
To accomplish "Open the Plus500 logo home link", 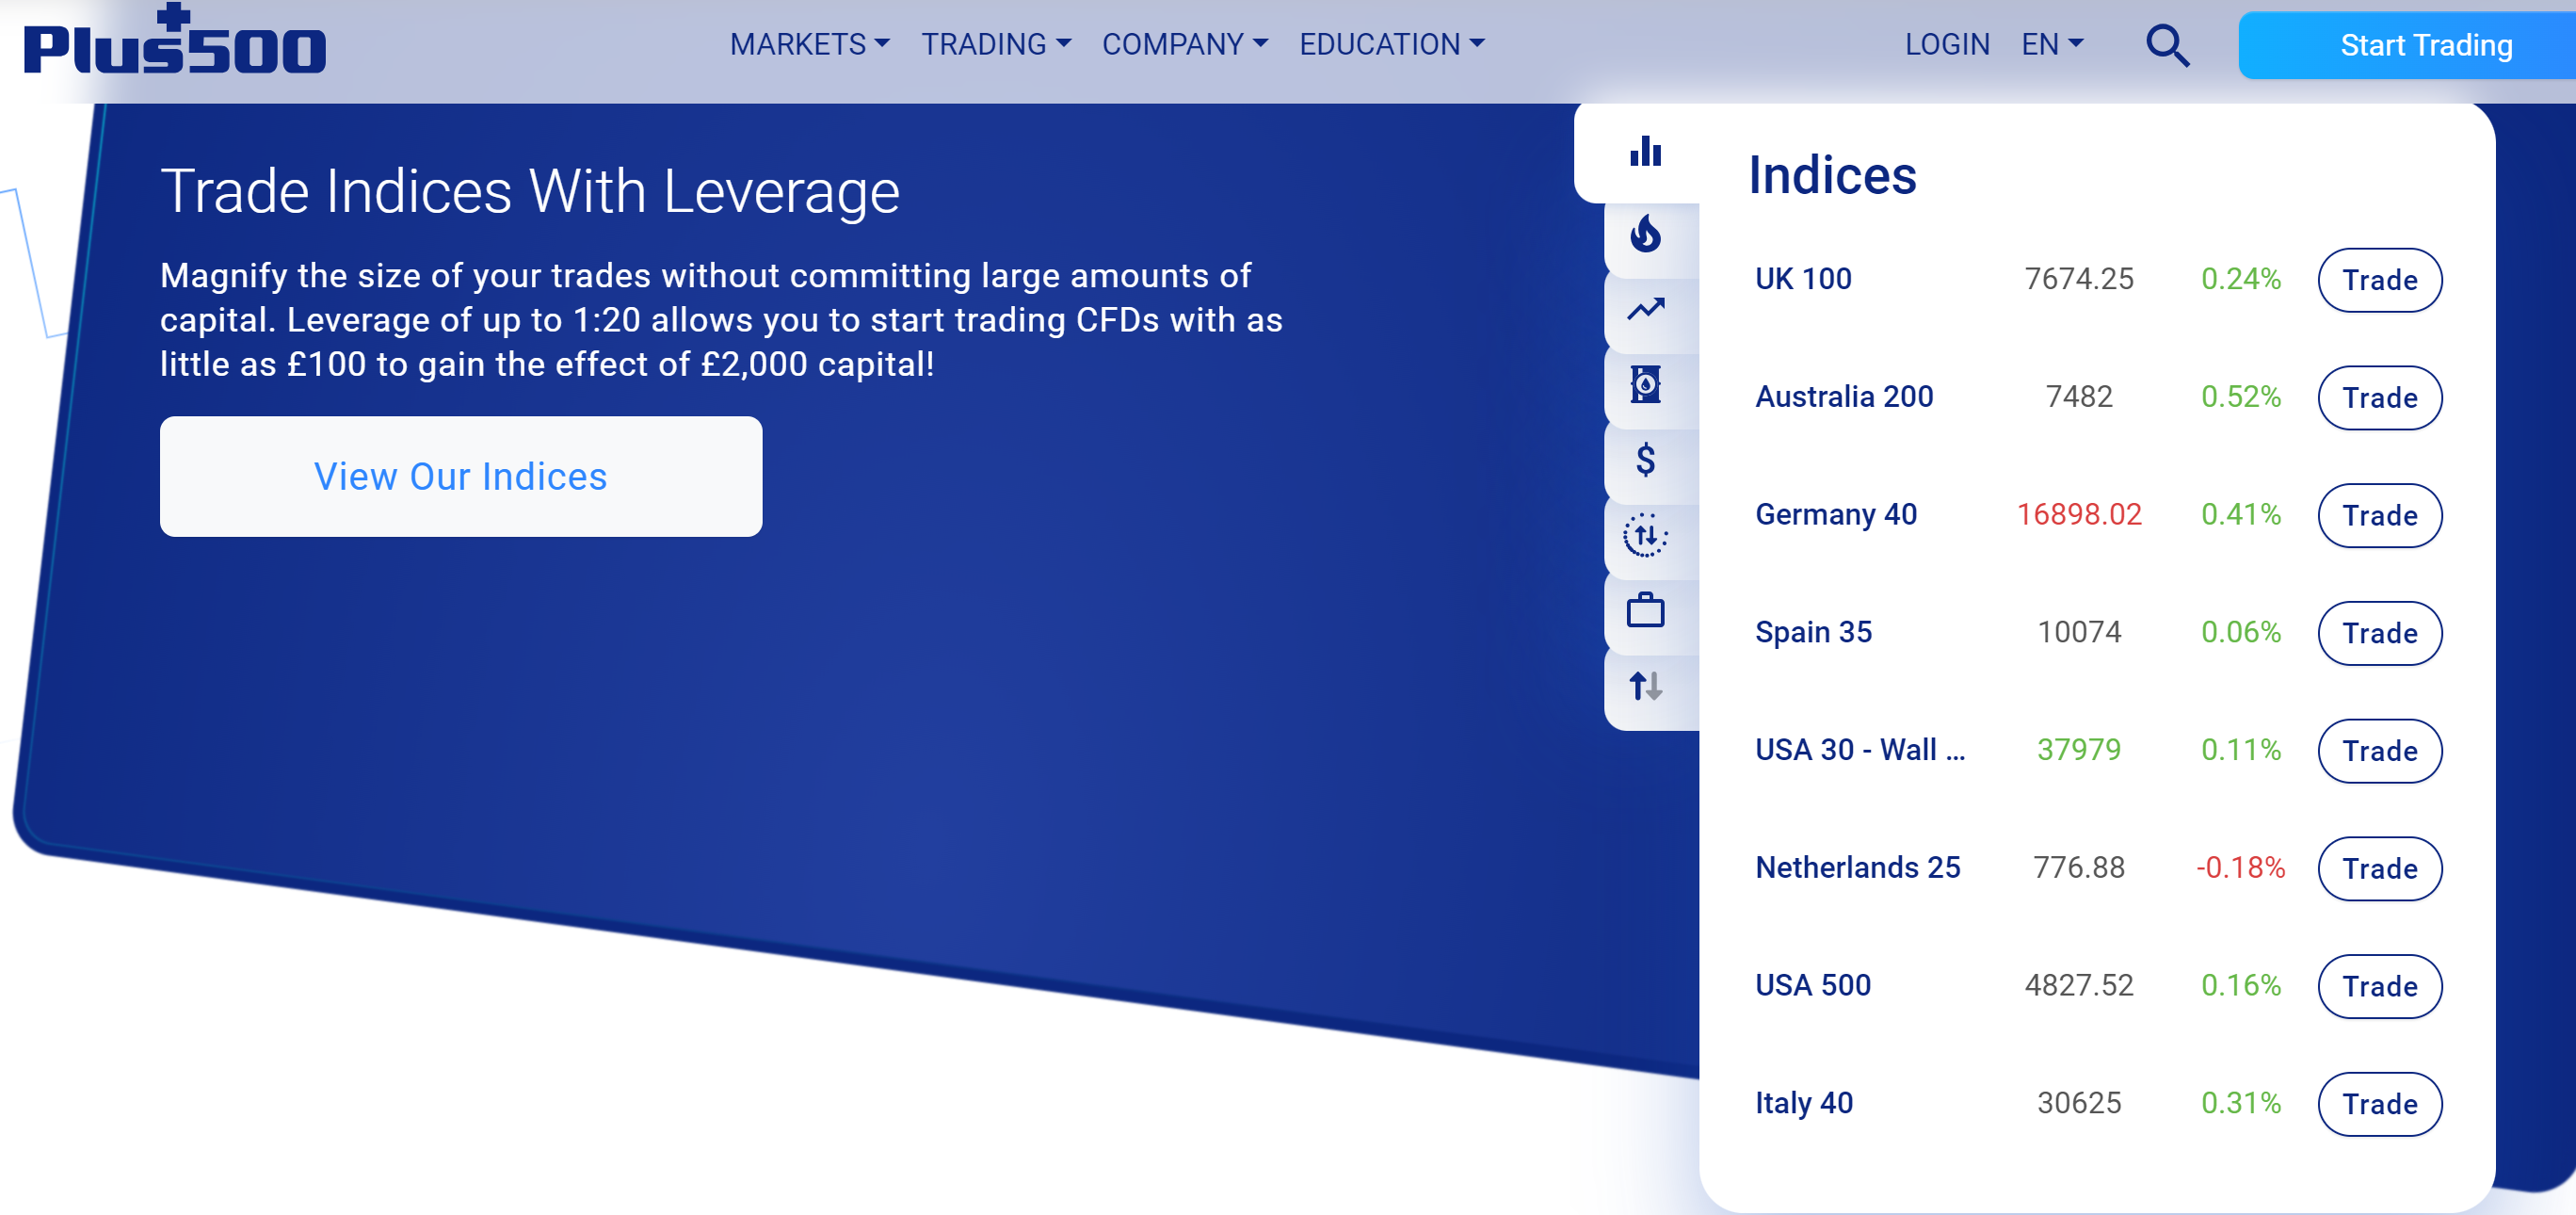I will tap(175, 40).
